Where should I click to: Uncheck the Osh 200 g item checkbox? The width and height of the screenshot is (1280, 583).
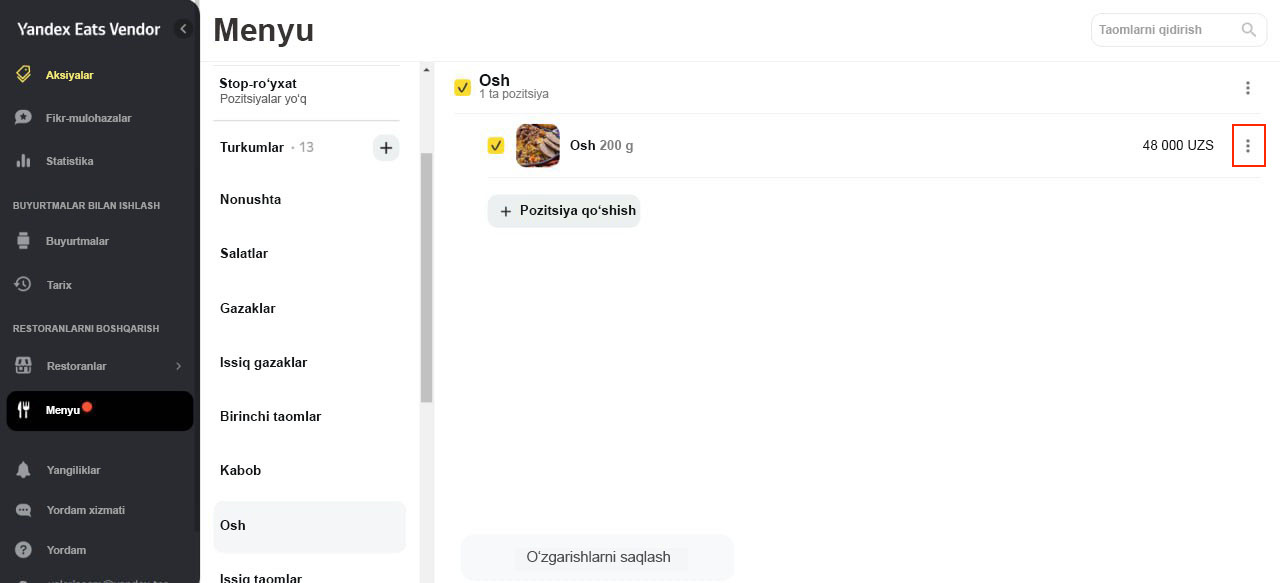[496, 146]
